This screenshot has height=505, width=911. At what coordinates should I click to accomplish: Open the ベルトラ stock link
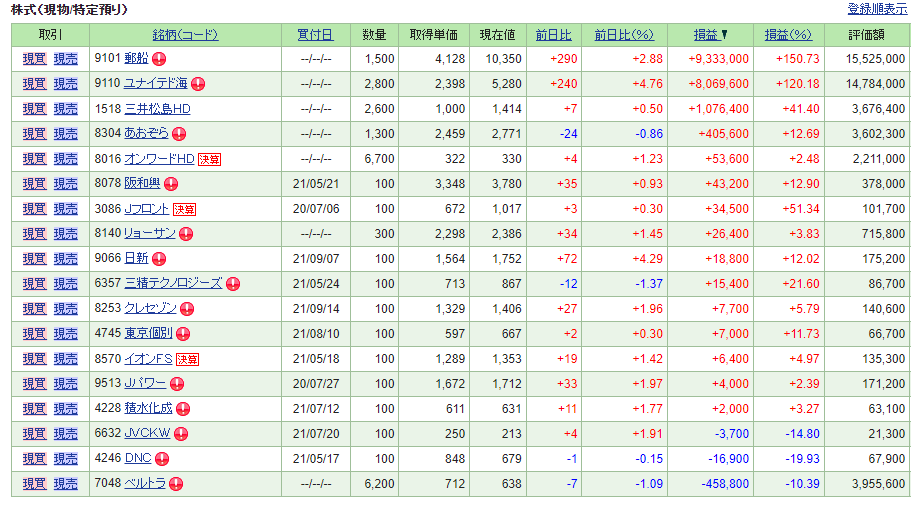[145, 483]
